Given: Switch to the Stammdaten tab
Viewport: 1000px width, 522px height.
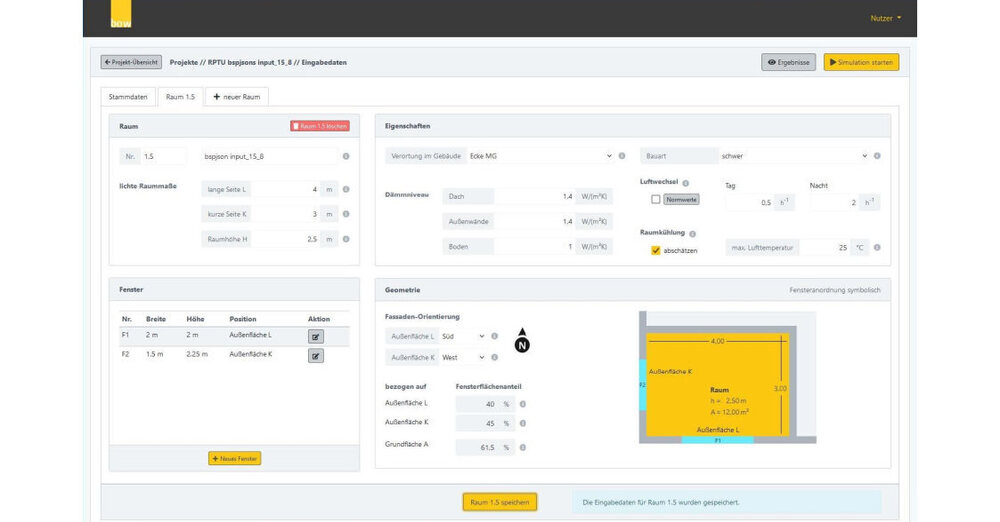Looking at the screenshot, I should coord(128,97).
